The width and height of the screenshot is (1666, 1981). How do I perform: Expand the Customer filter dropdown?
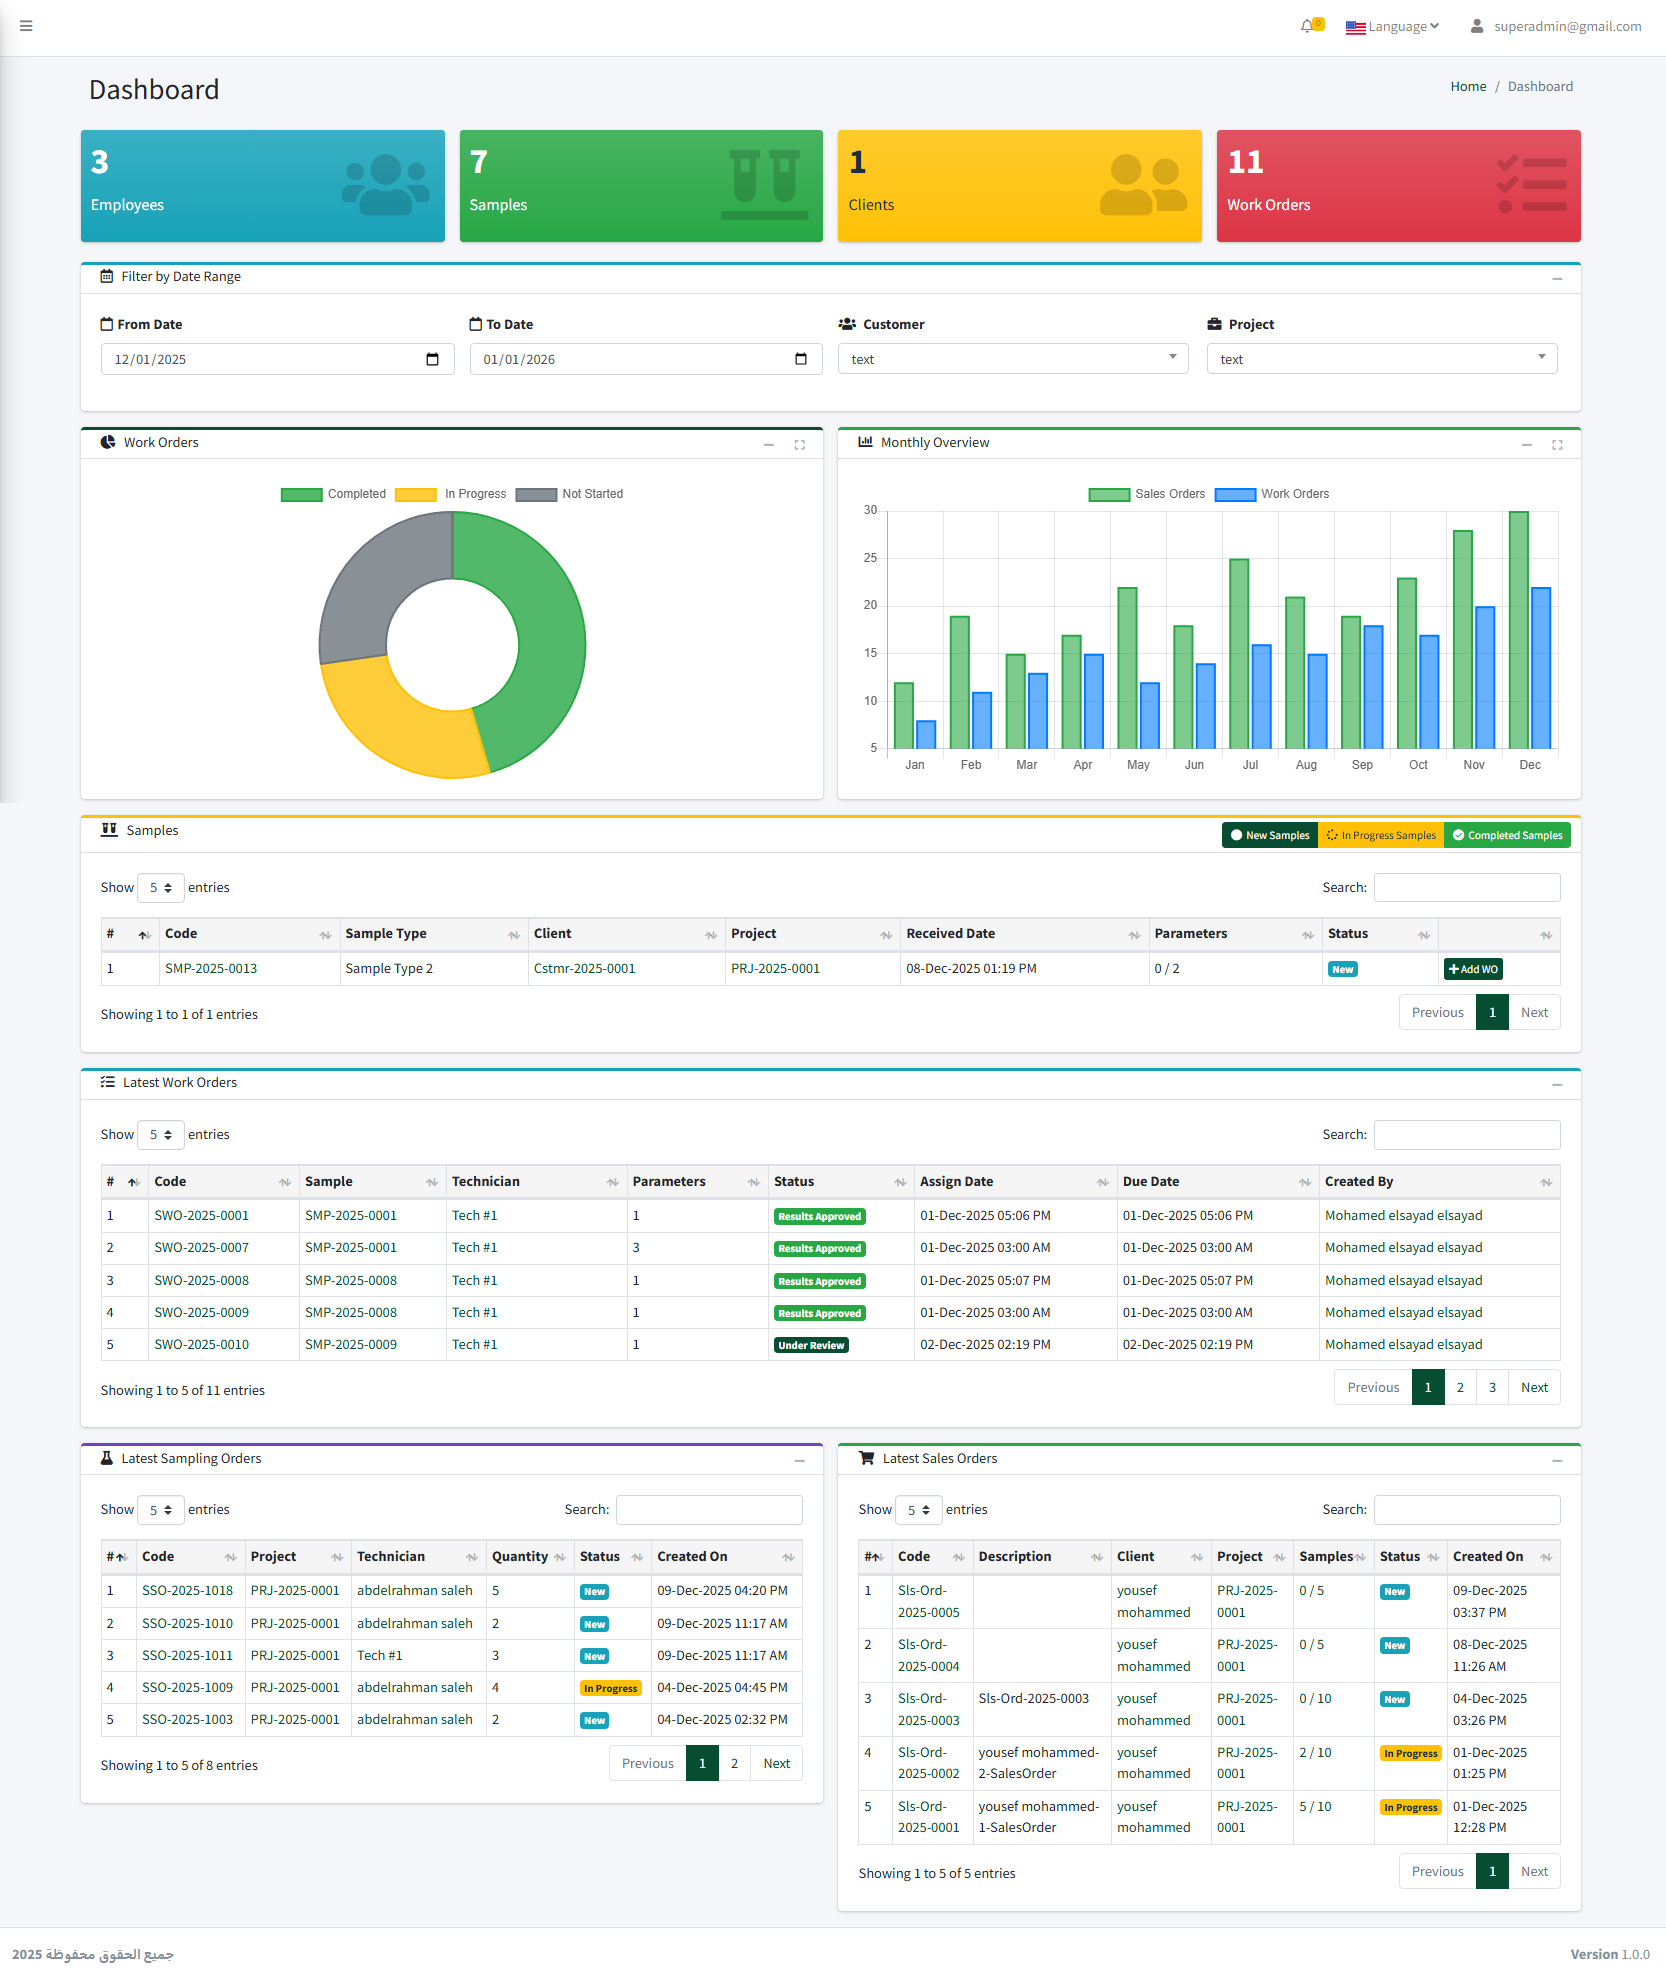[1012, 359]
